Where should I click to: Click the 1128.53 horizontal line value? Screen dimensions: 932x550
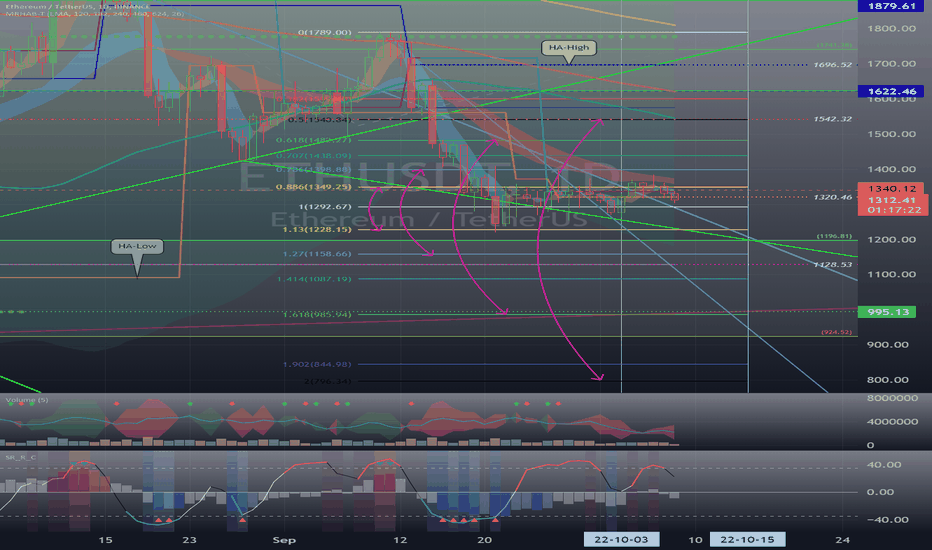[833, 265]
